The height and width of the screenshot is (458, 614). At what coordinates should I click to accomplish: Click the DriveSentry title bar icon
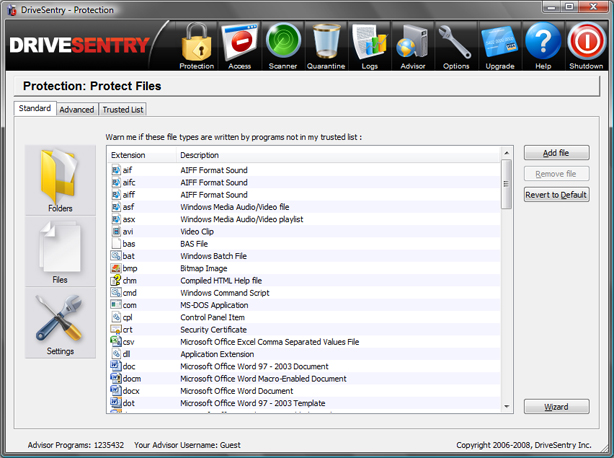(x=12, y=10)
